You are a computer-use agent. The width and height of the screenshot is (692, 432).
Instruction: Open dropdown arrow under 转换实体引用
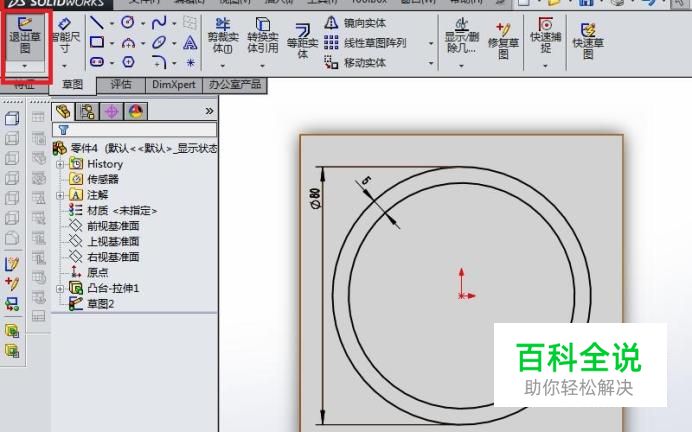pyautogui.click(x=262, y=66)
